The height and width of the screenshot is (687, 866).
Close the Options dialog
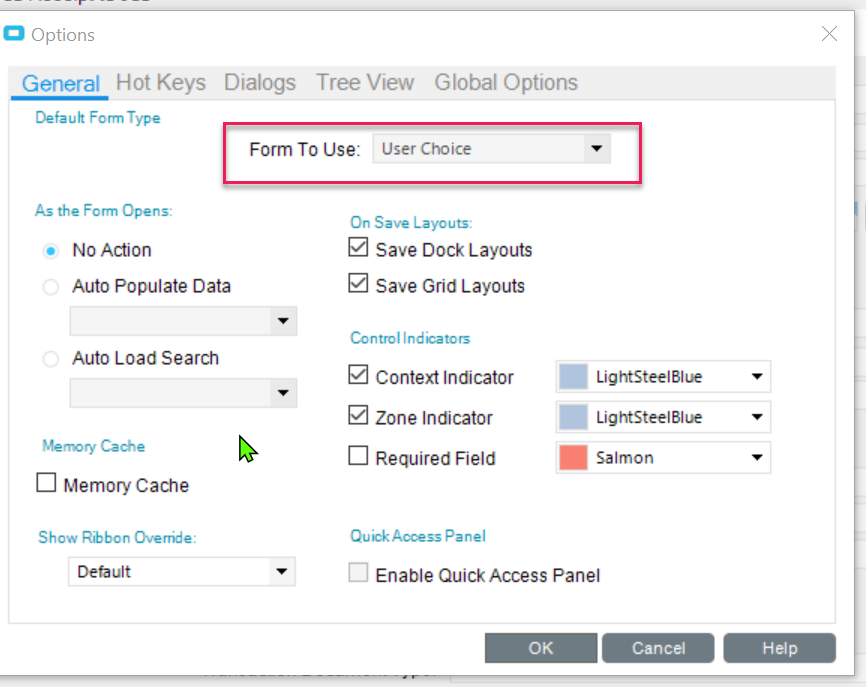pyautogui.click(x=829, y=34)
